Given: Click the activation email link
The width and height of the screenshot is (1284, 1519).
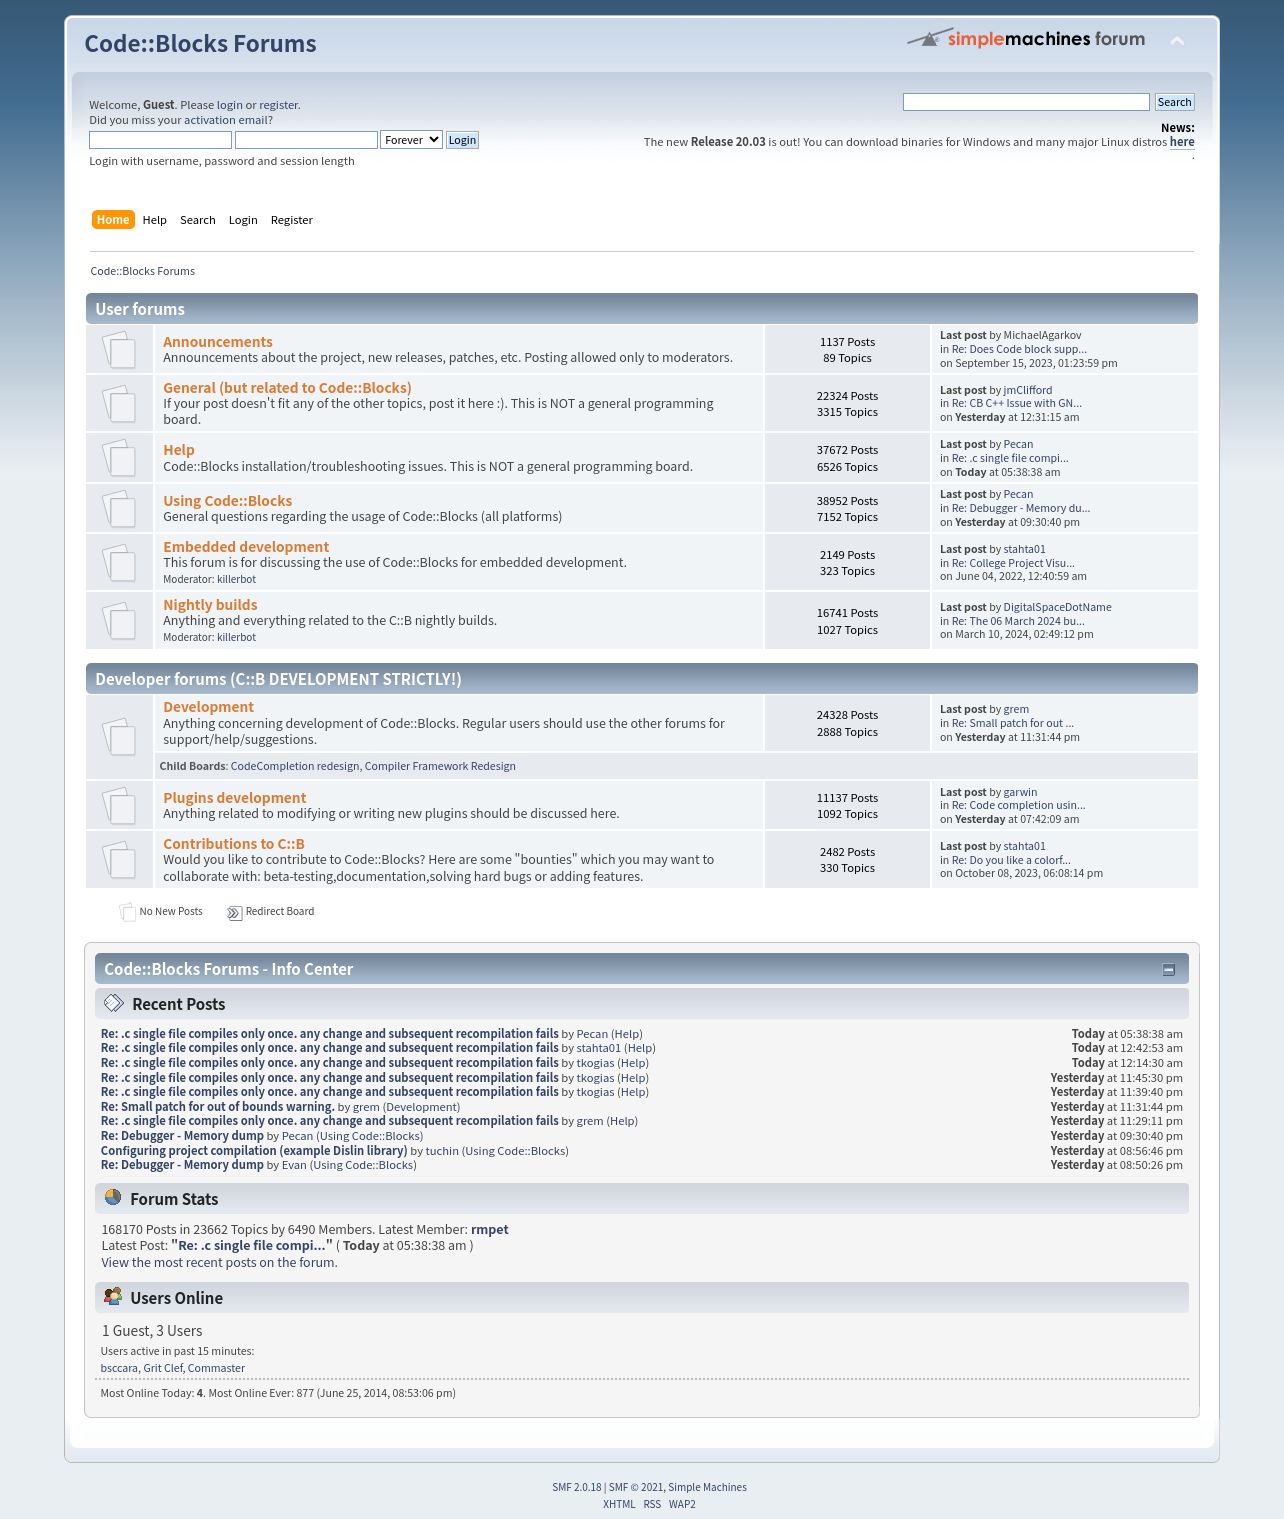Looking at the screenshot, I should pos(225,120).
